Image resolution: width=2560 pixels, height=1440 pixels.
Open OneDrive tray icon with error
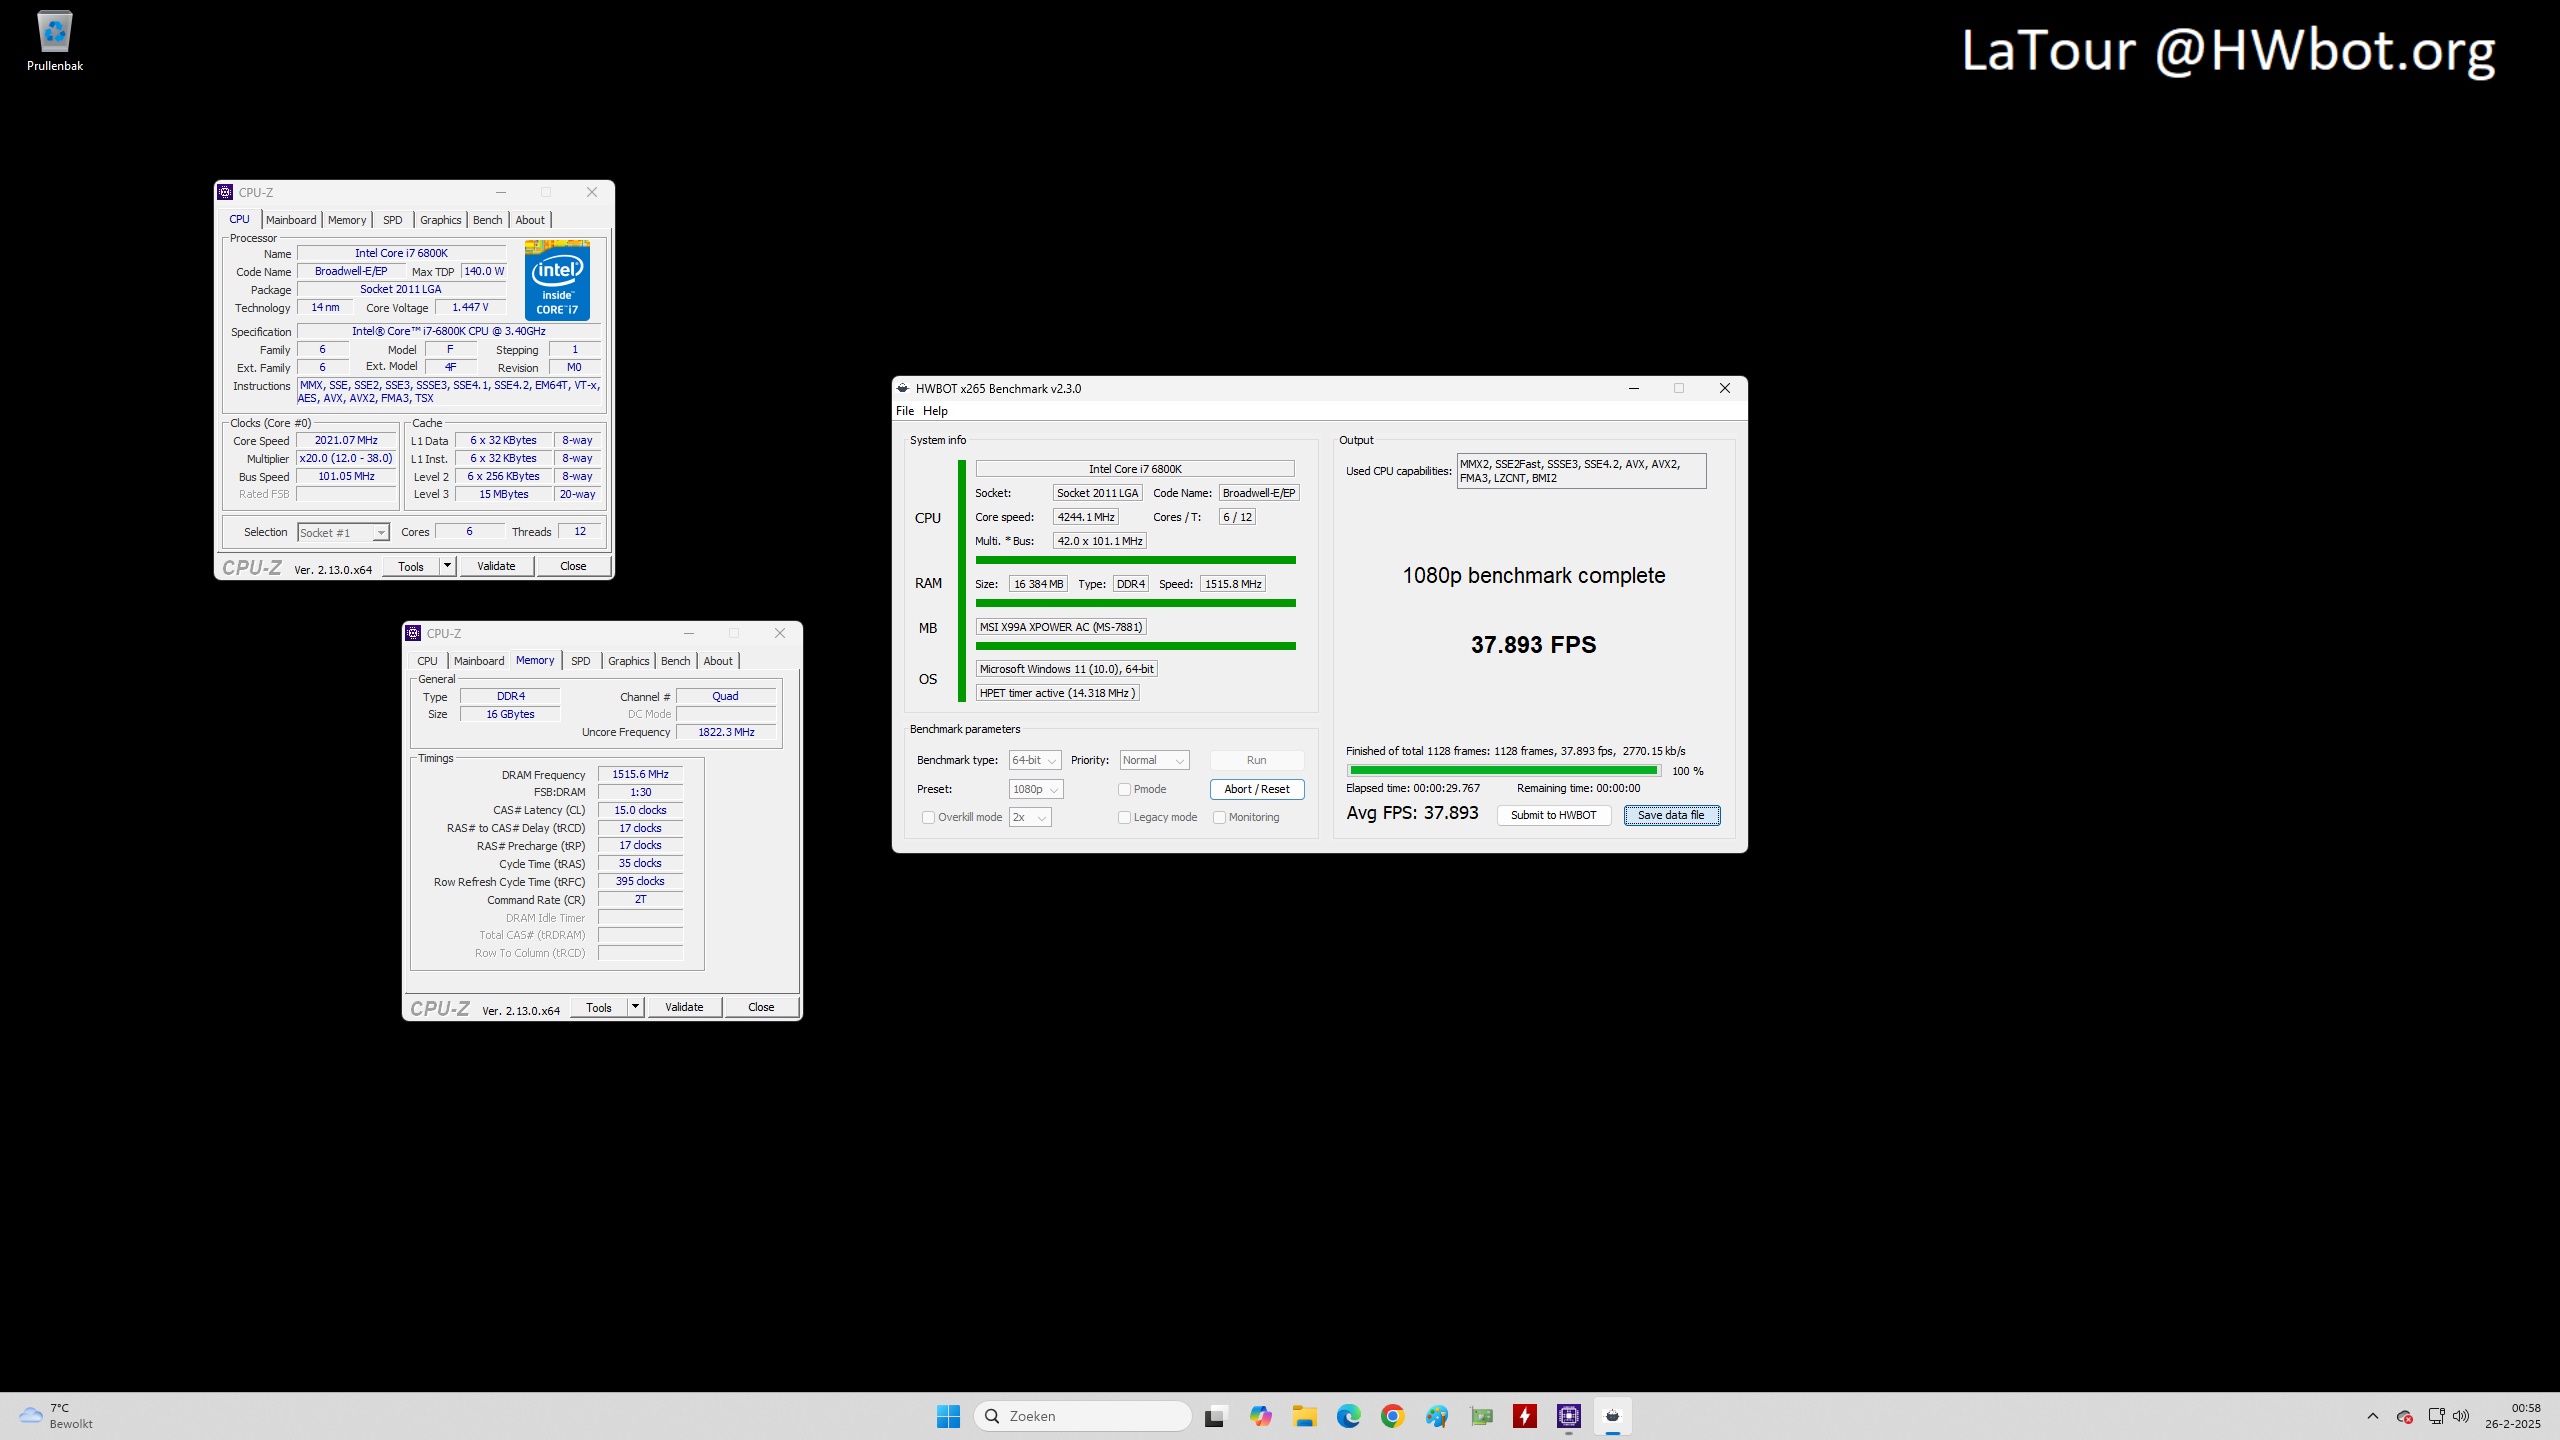[2405, 1416]
